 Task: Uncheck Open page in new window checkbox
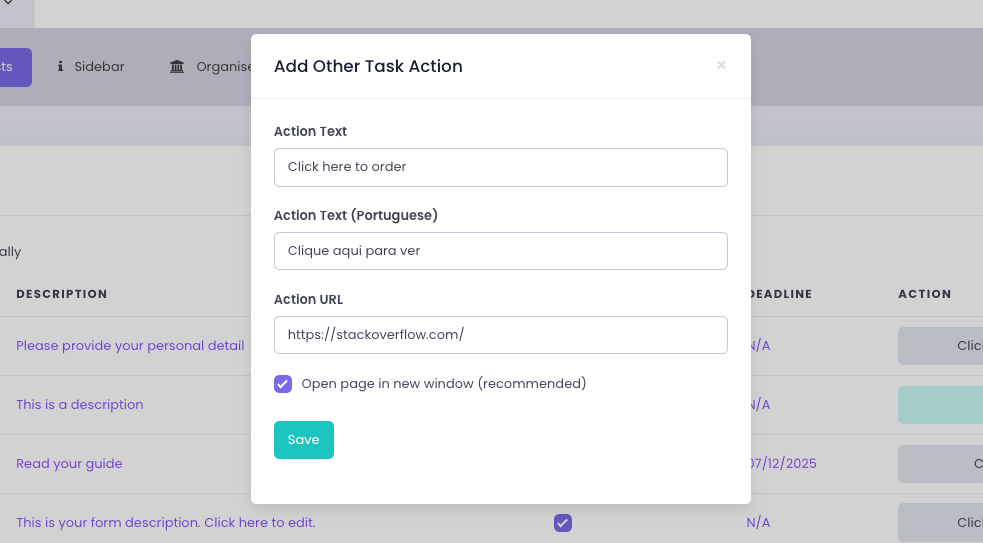[283, 384]
